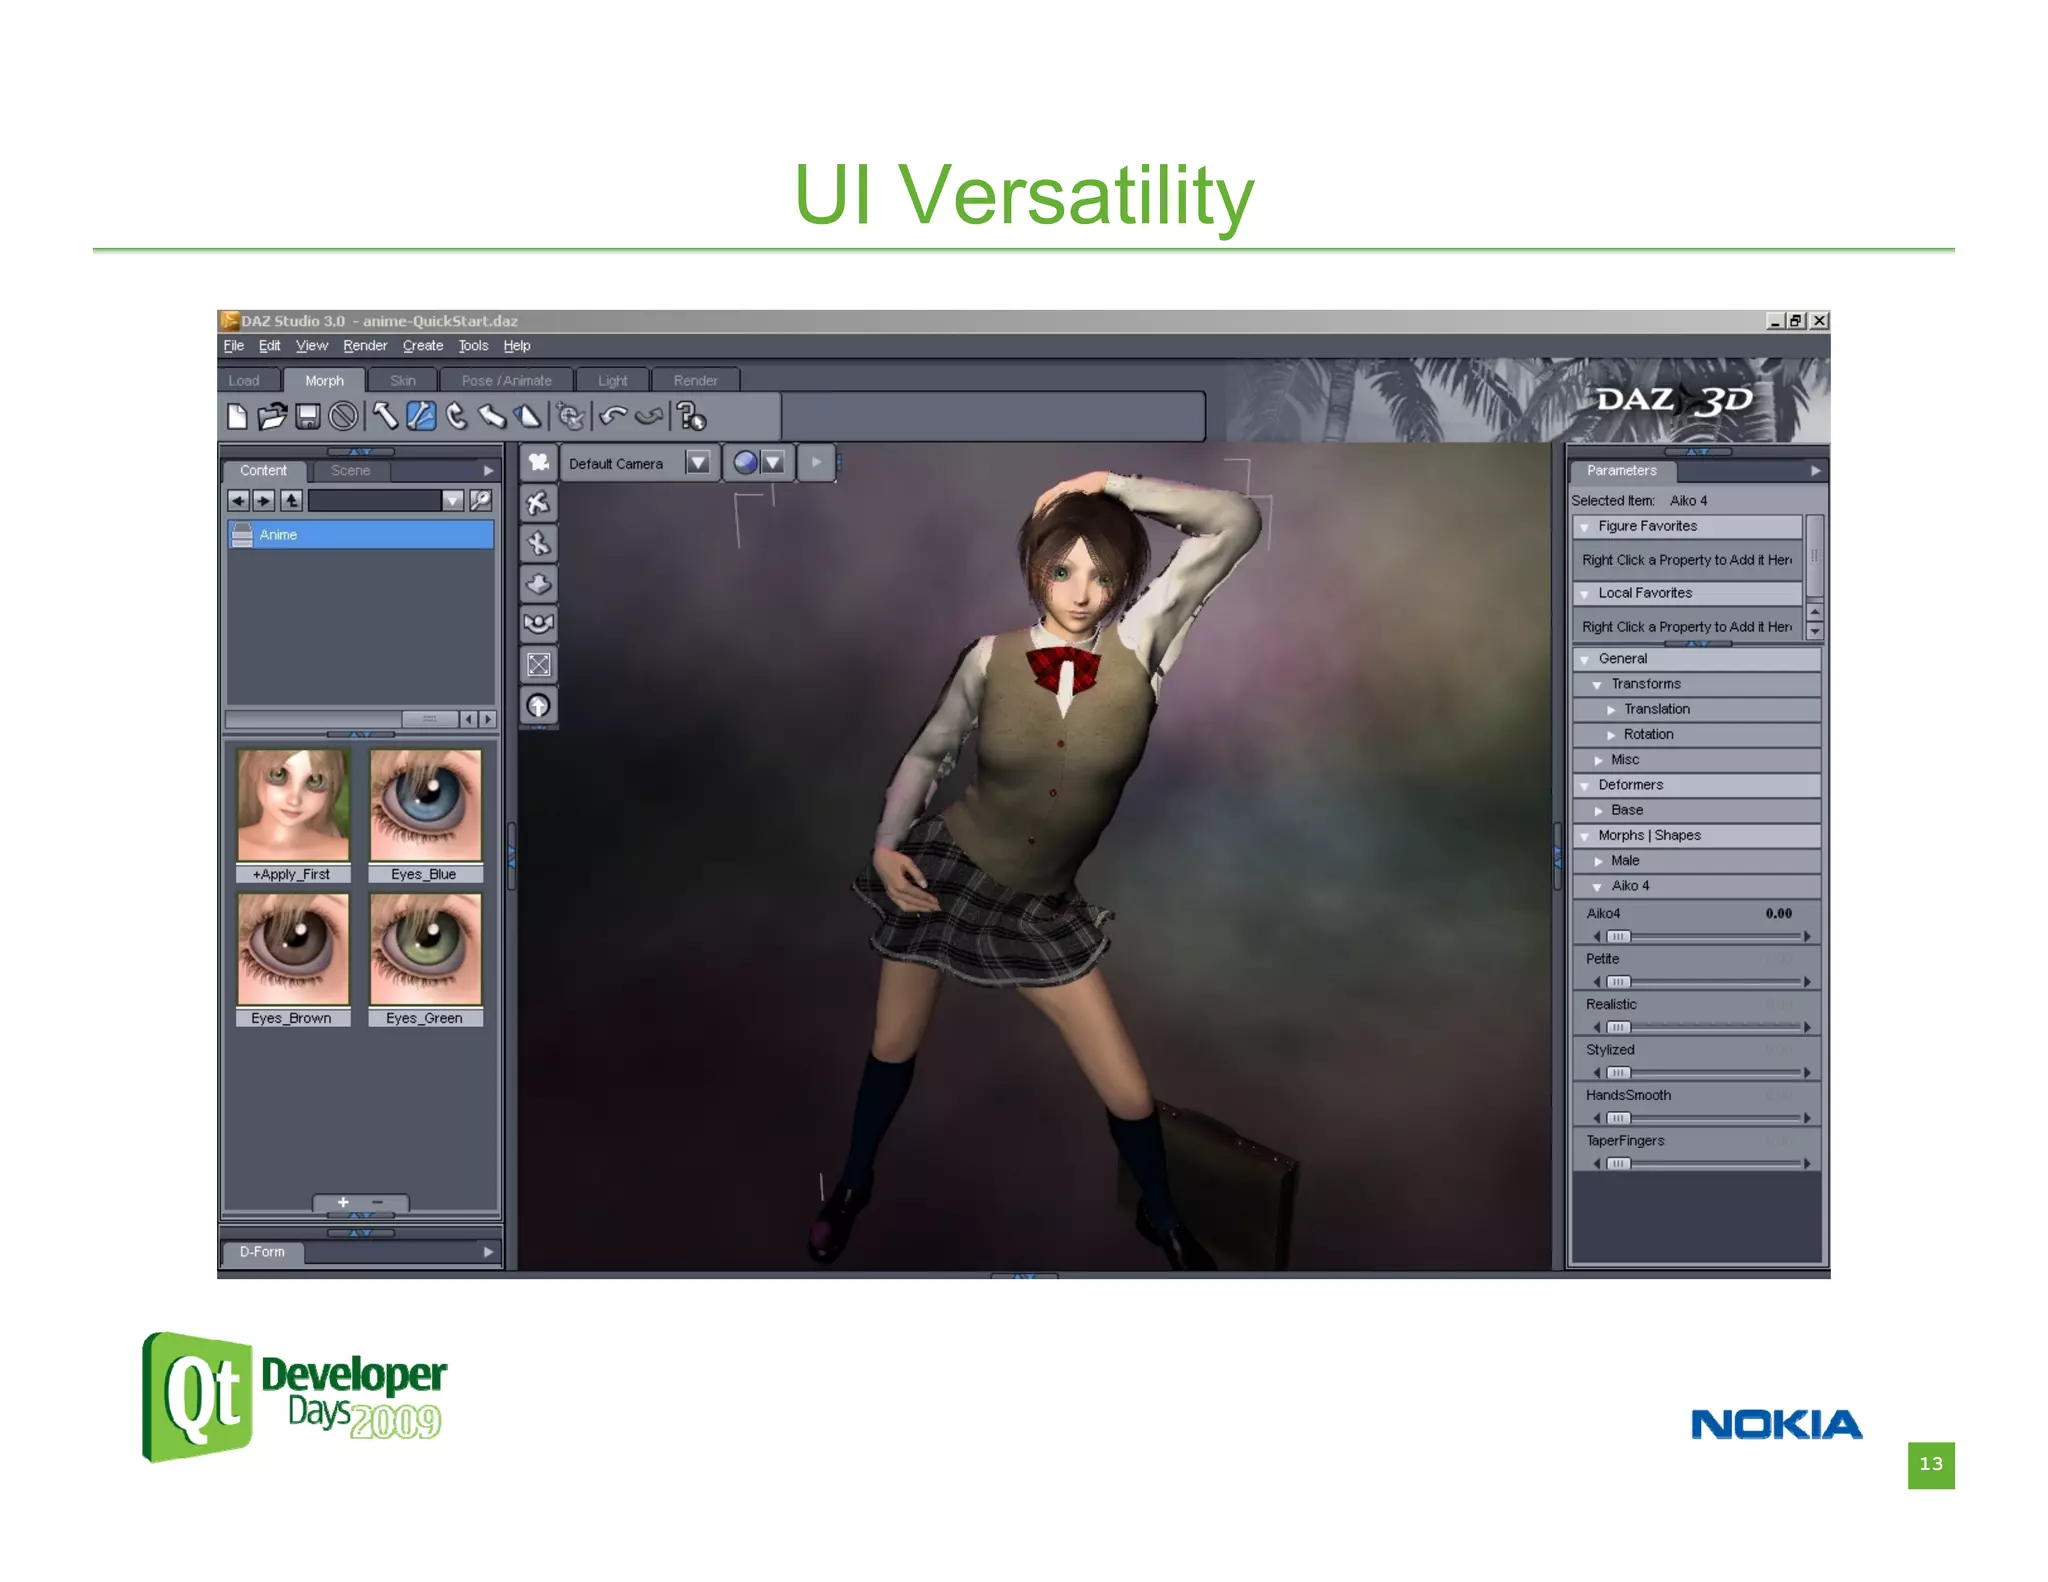The width and height of the screenshot is (2048, 1582).
Task: Collapse the Deformers group
Action: click(x=1585, y=786)
